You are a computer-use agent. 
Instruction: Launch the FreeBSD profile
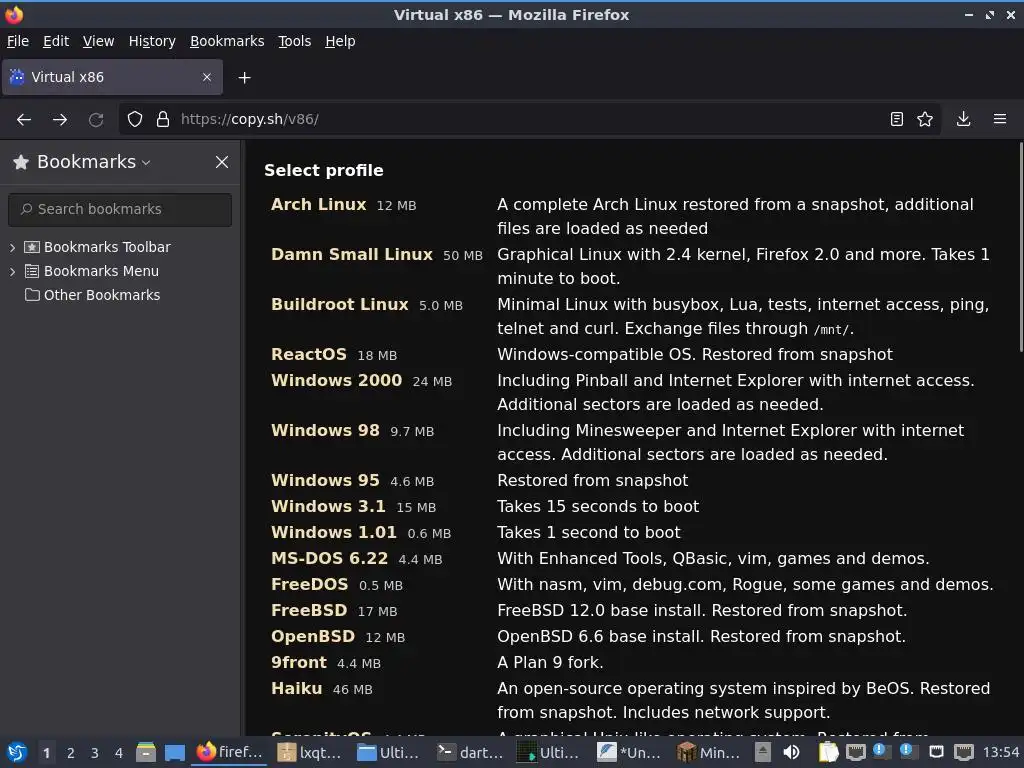click(x=309, y=611)
